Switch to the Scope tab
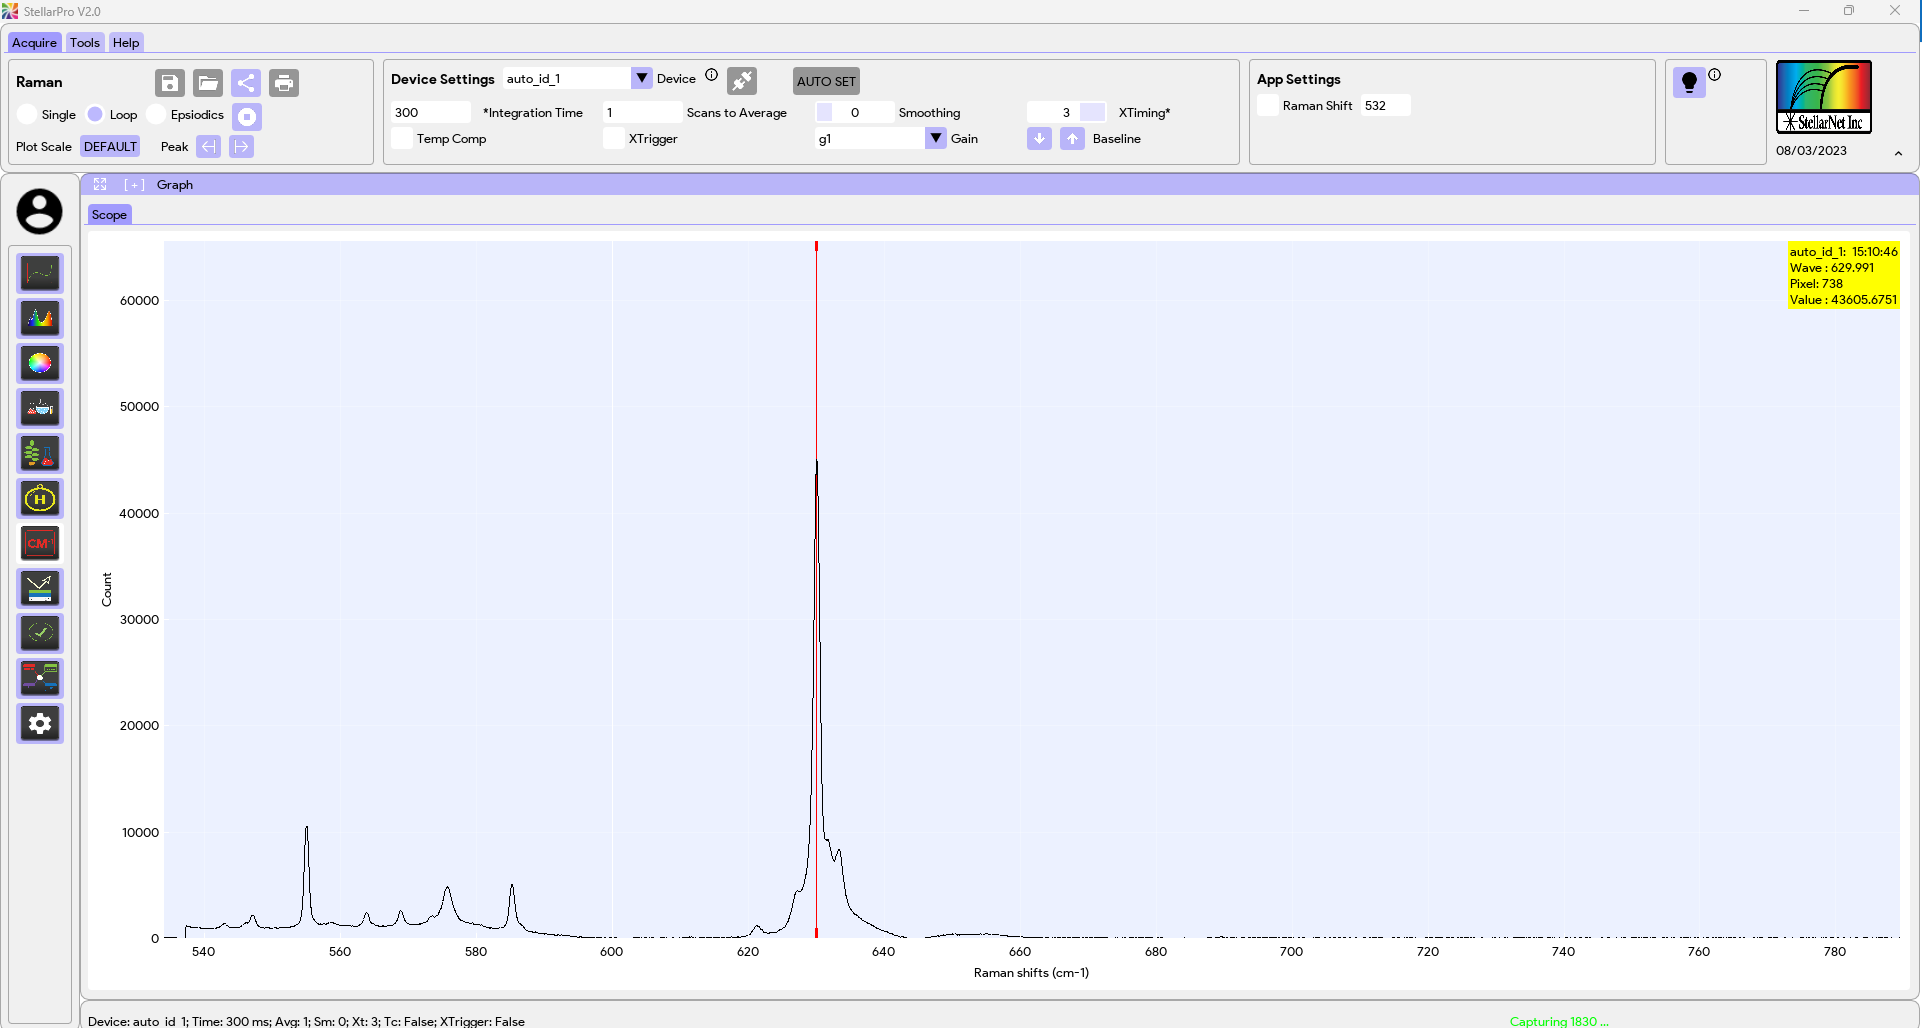 coord(109,214)
